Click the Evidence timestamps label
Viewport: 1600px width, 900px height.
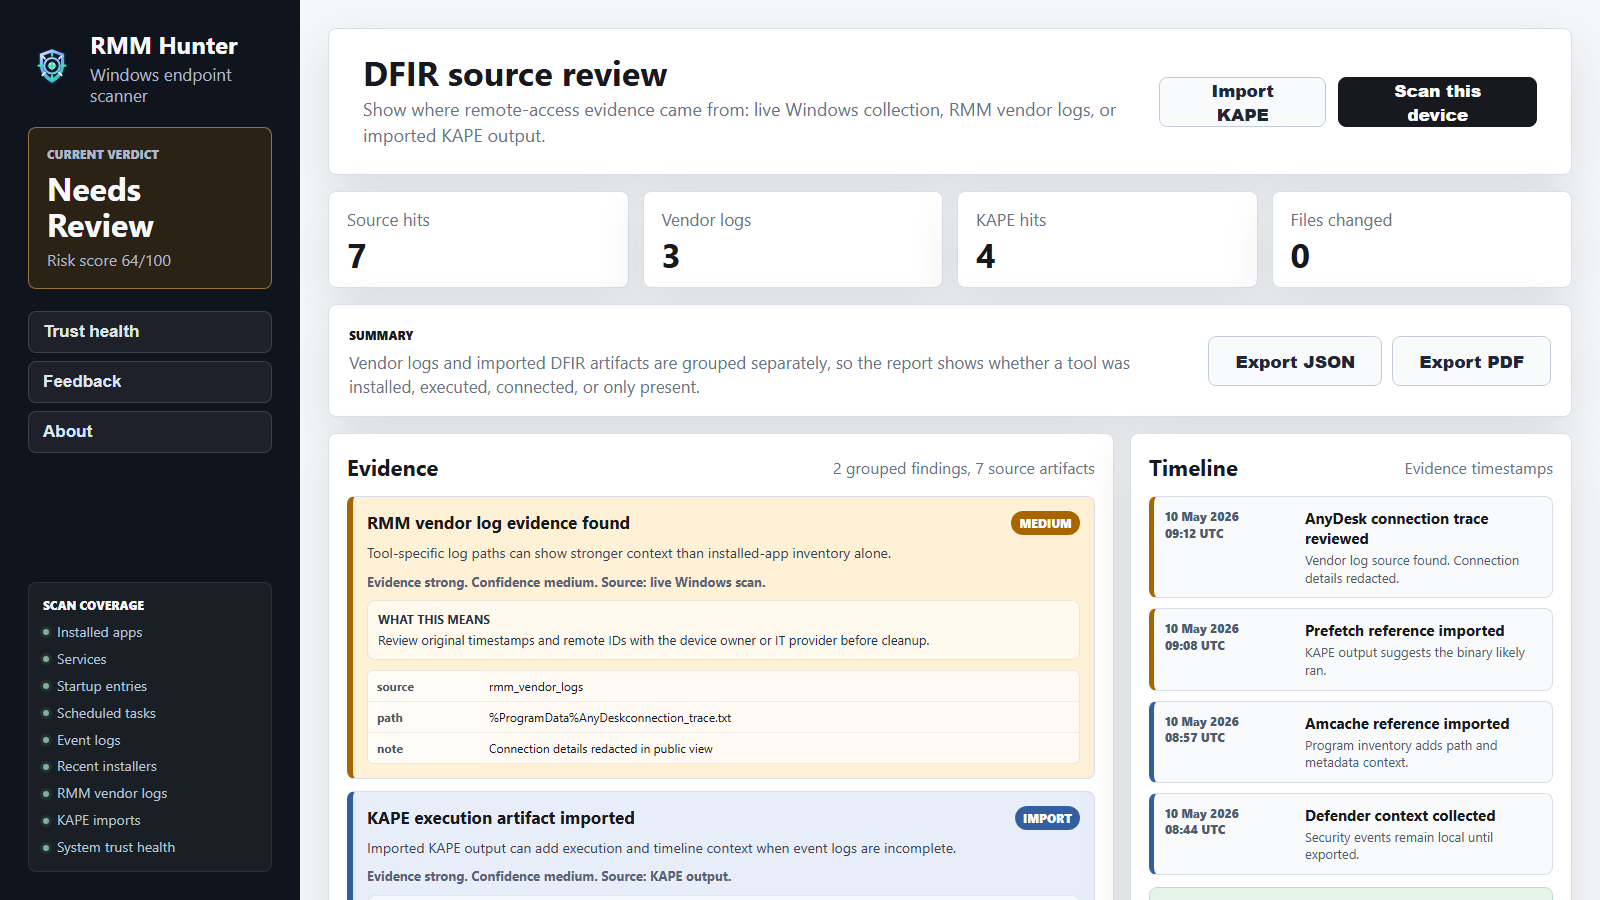tap(1479, 469)
